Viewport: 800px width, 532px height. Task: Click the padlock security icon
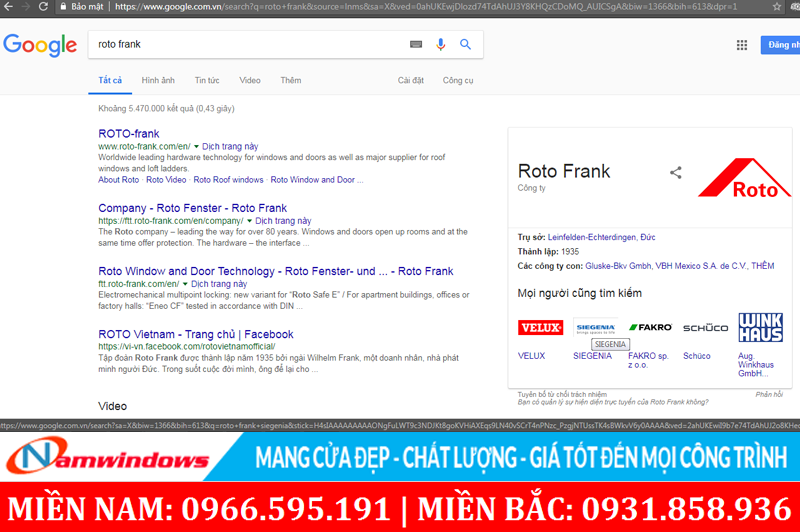coord(63,7)
